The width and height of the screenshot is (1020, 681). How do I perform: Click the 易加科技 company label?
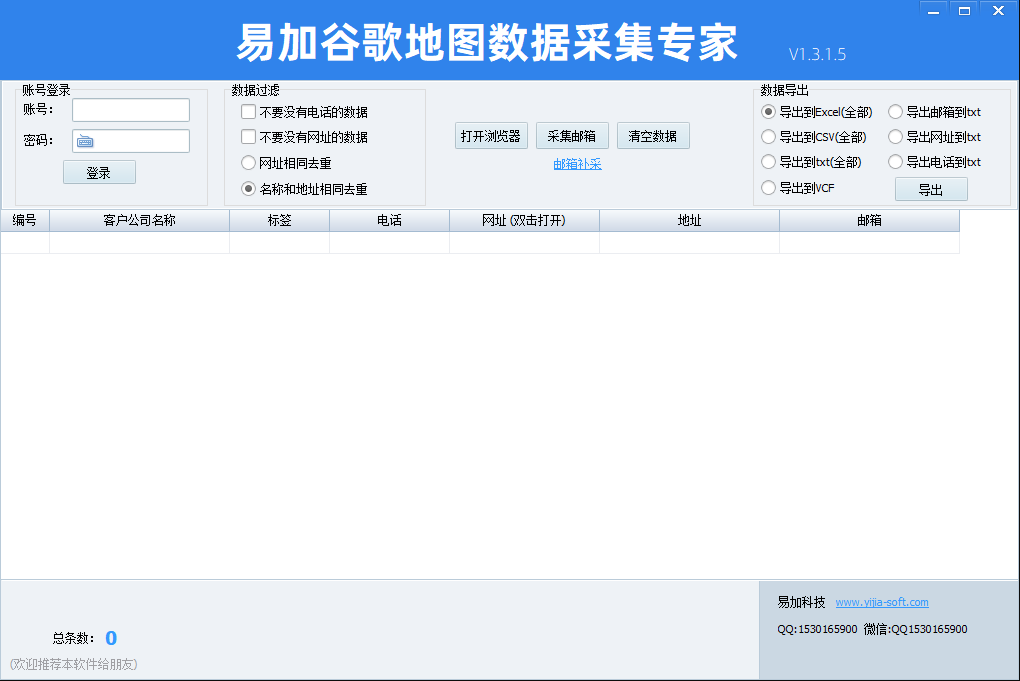[801, 602]
